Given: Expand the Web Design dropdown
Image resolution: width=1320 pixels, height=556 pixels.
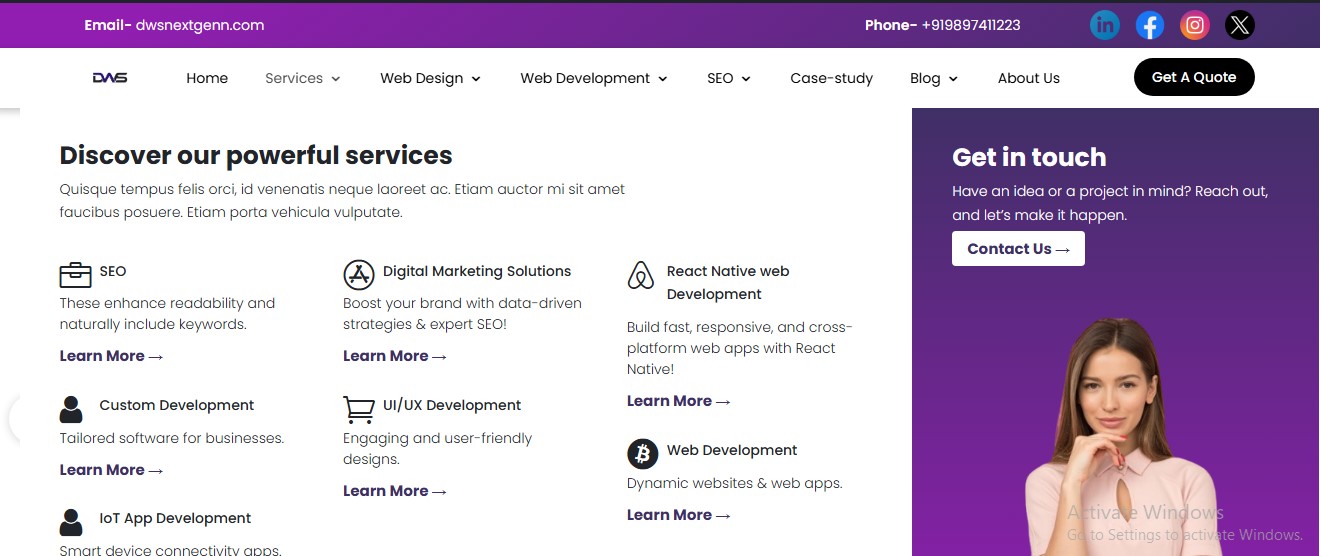Looking at the screenshot, I should 430,78.
